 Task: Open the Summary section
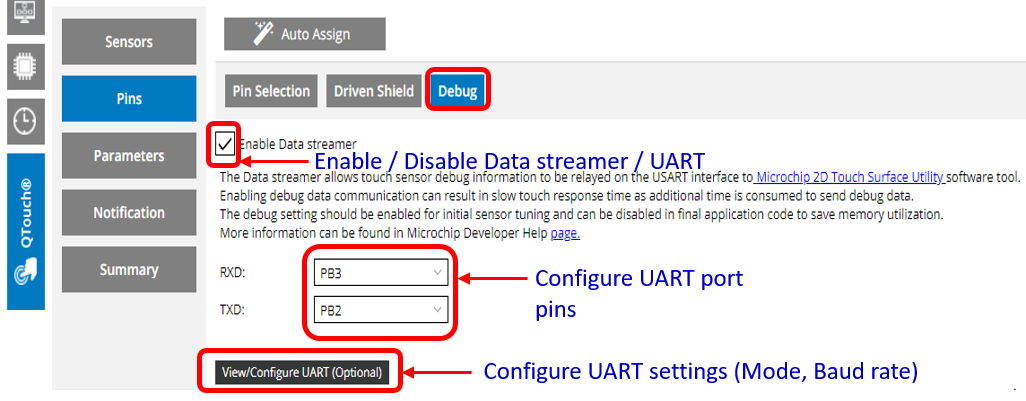129,270
